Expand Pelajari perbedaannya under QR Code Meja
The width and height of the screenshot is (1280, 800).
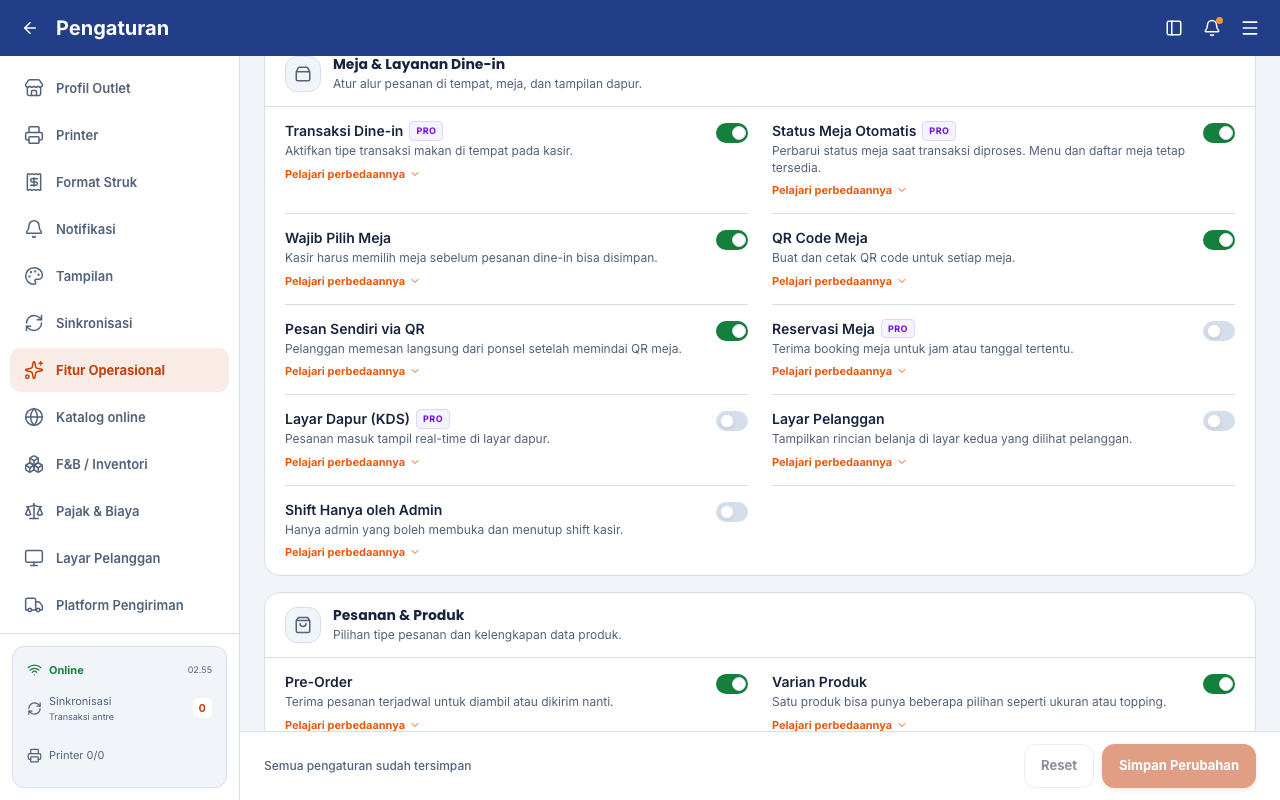pos(839,281)
